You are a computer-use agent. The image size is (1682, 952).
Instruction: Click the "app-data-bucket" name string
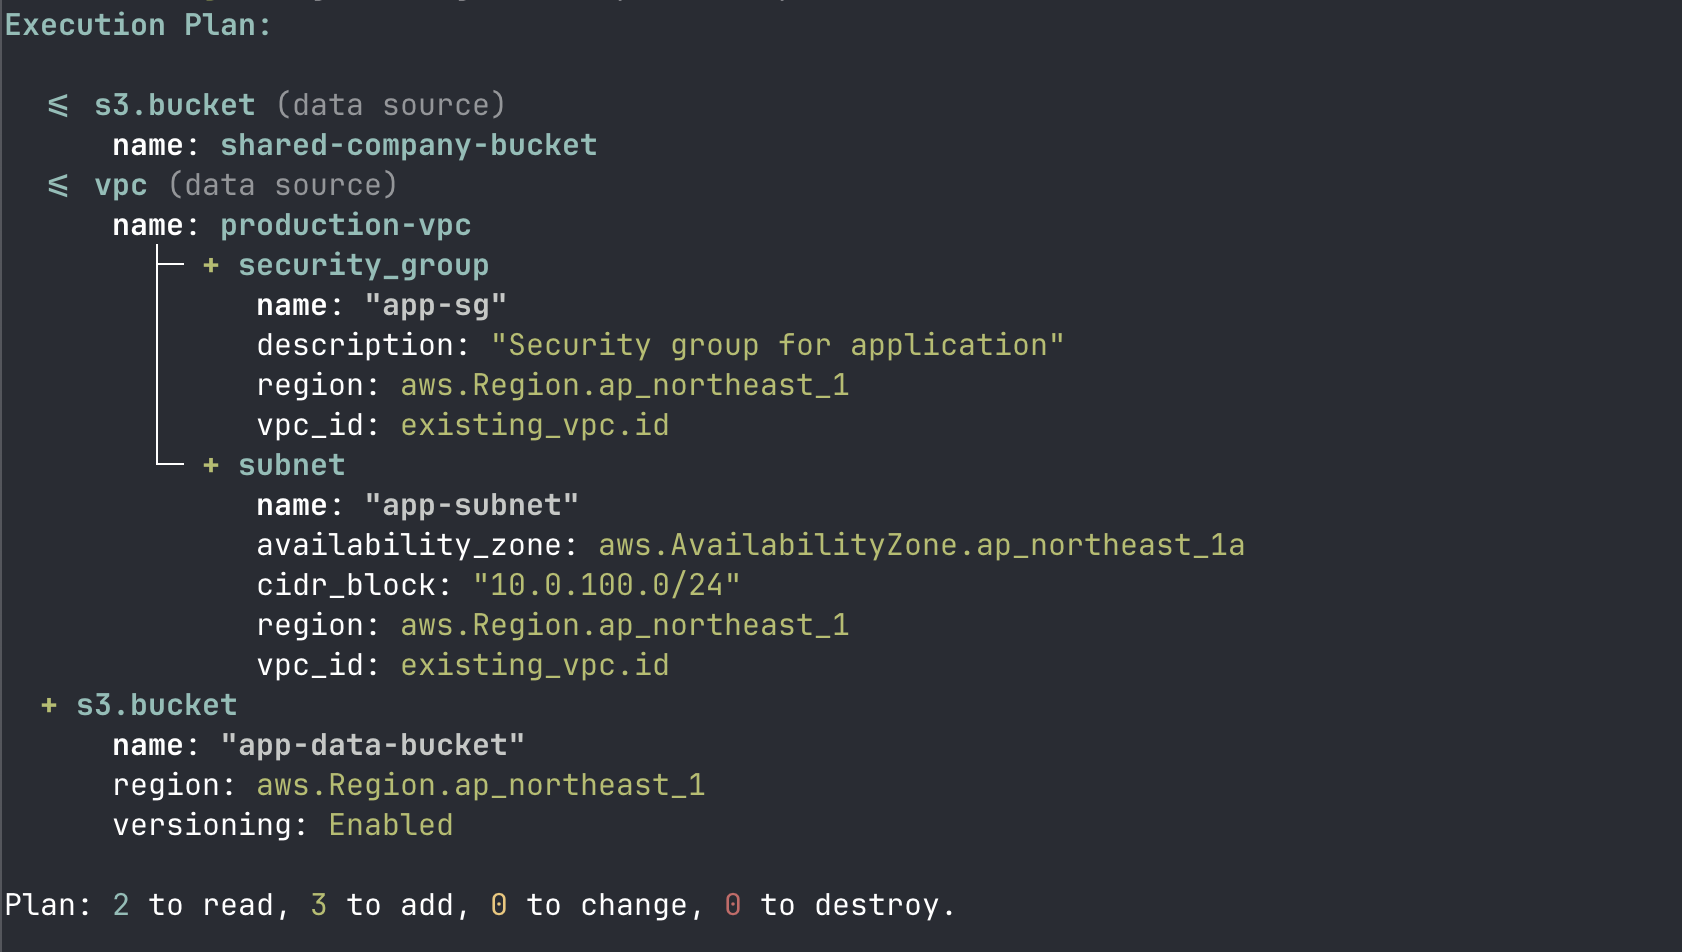click(x=372, y=745)
